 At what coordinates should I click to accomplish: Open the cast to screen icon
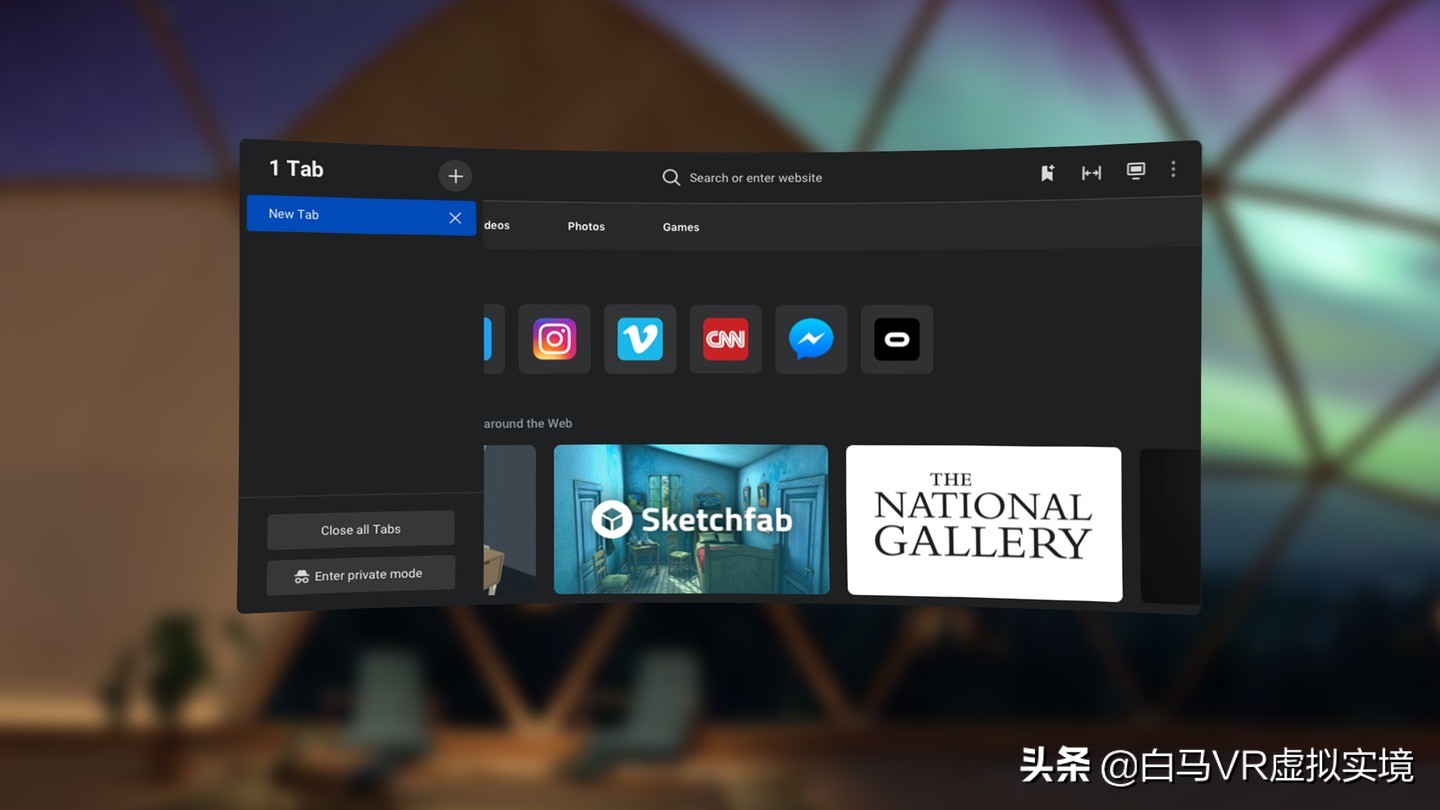(x=1135, y=171)
